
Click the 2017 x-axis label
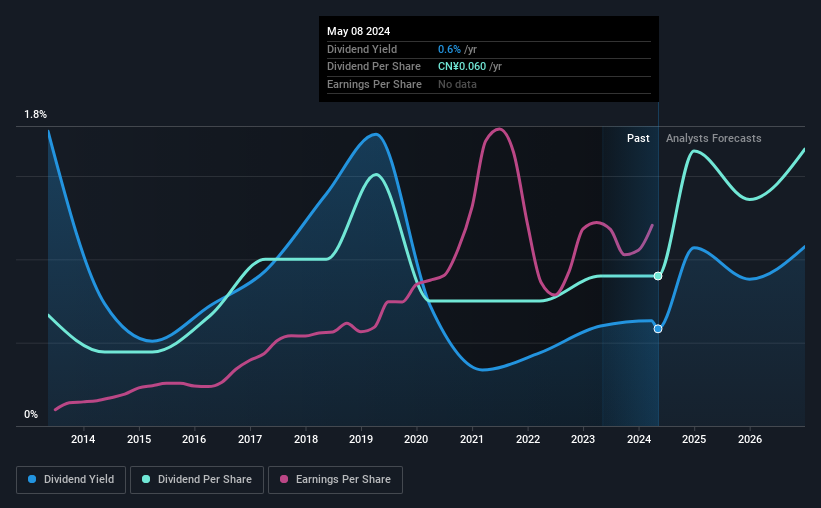pyautogui.click(x=250, y=439)
